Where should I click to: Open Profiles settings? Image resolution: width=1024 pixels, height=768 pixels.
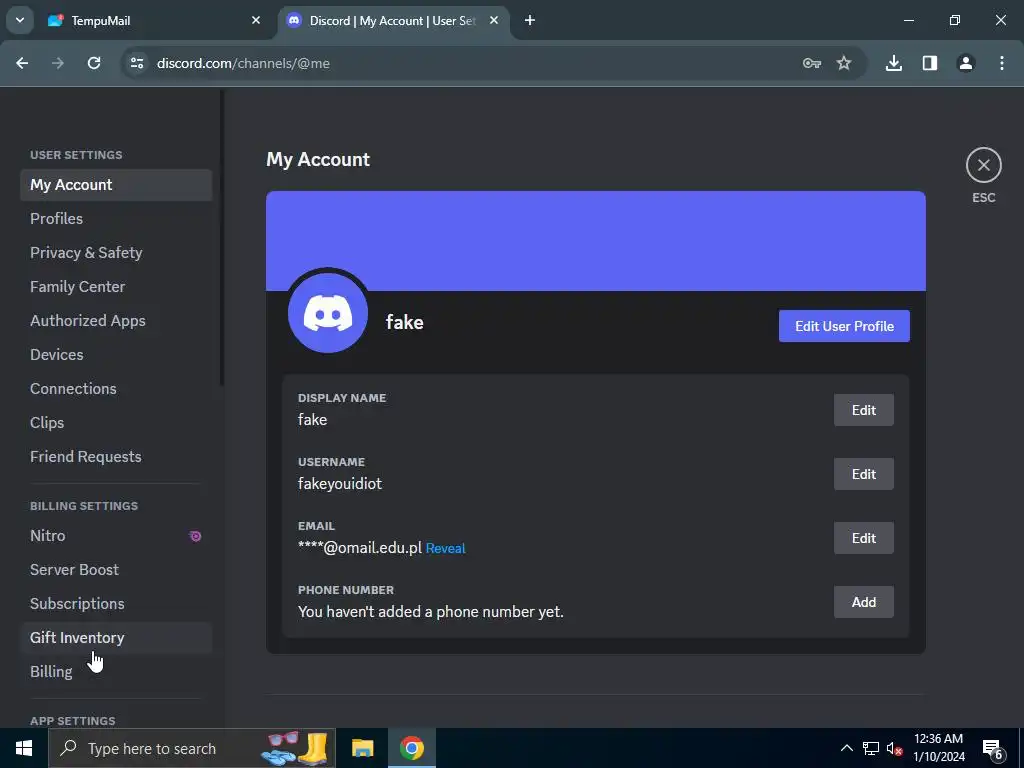(x=116, y=219)
